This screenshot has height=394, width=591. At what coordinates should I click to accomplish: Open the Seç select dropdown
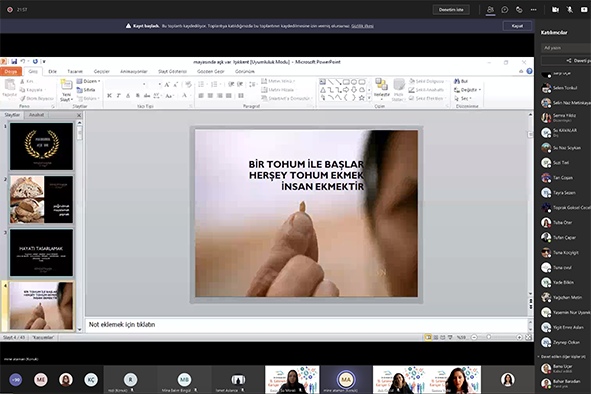(463, 98)
